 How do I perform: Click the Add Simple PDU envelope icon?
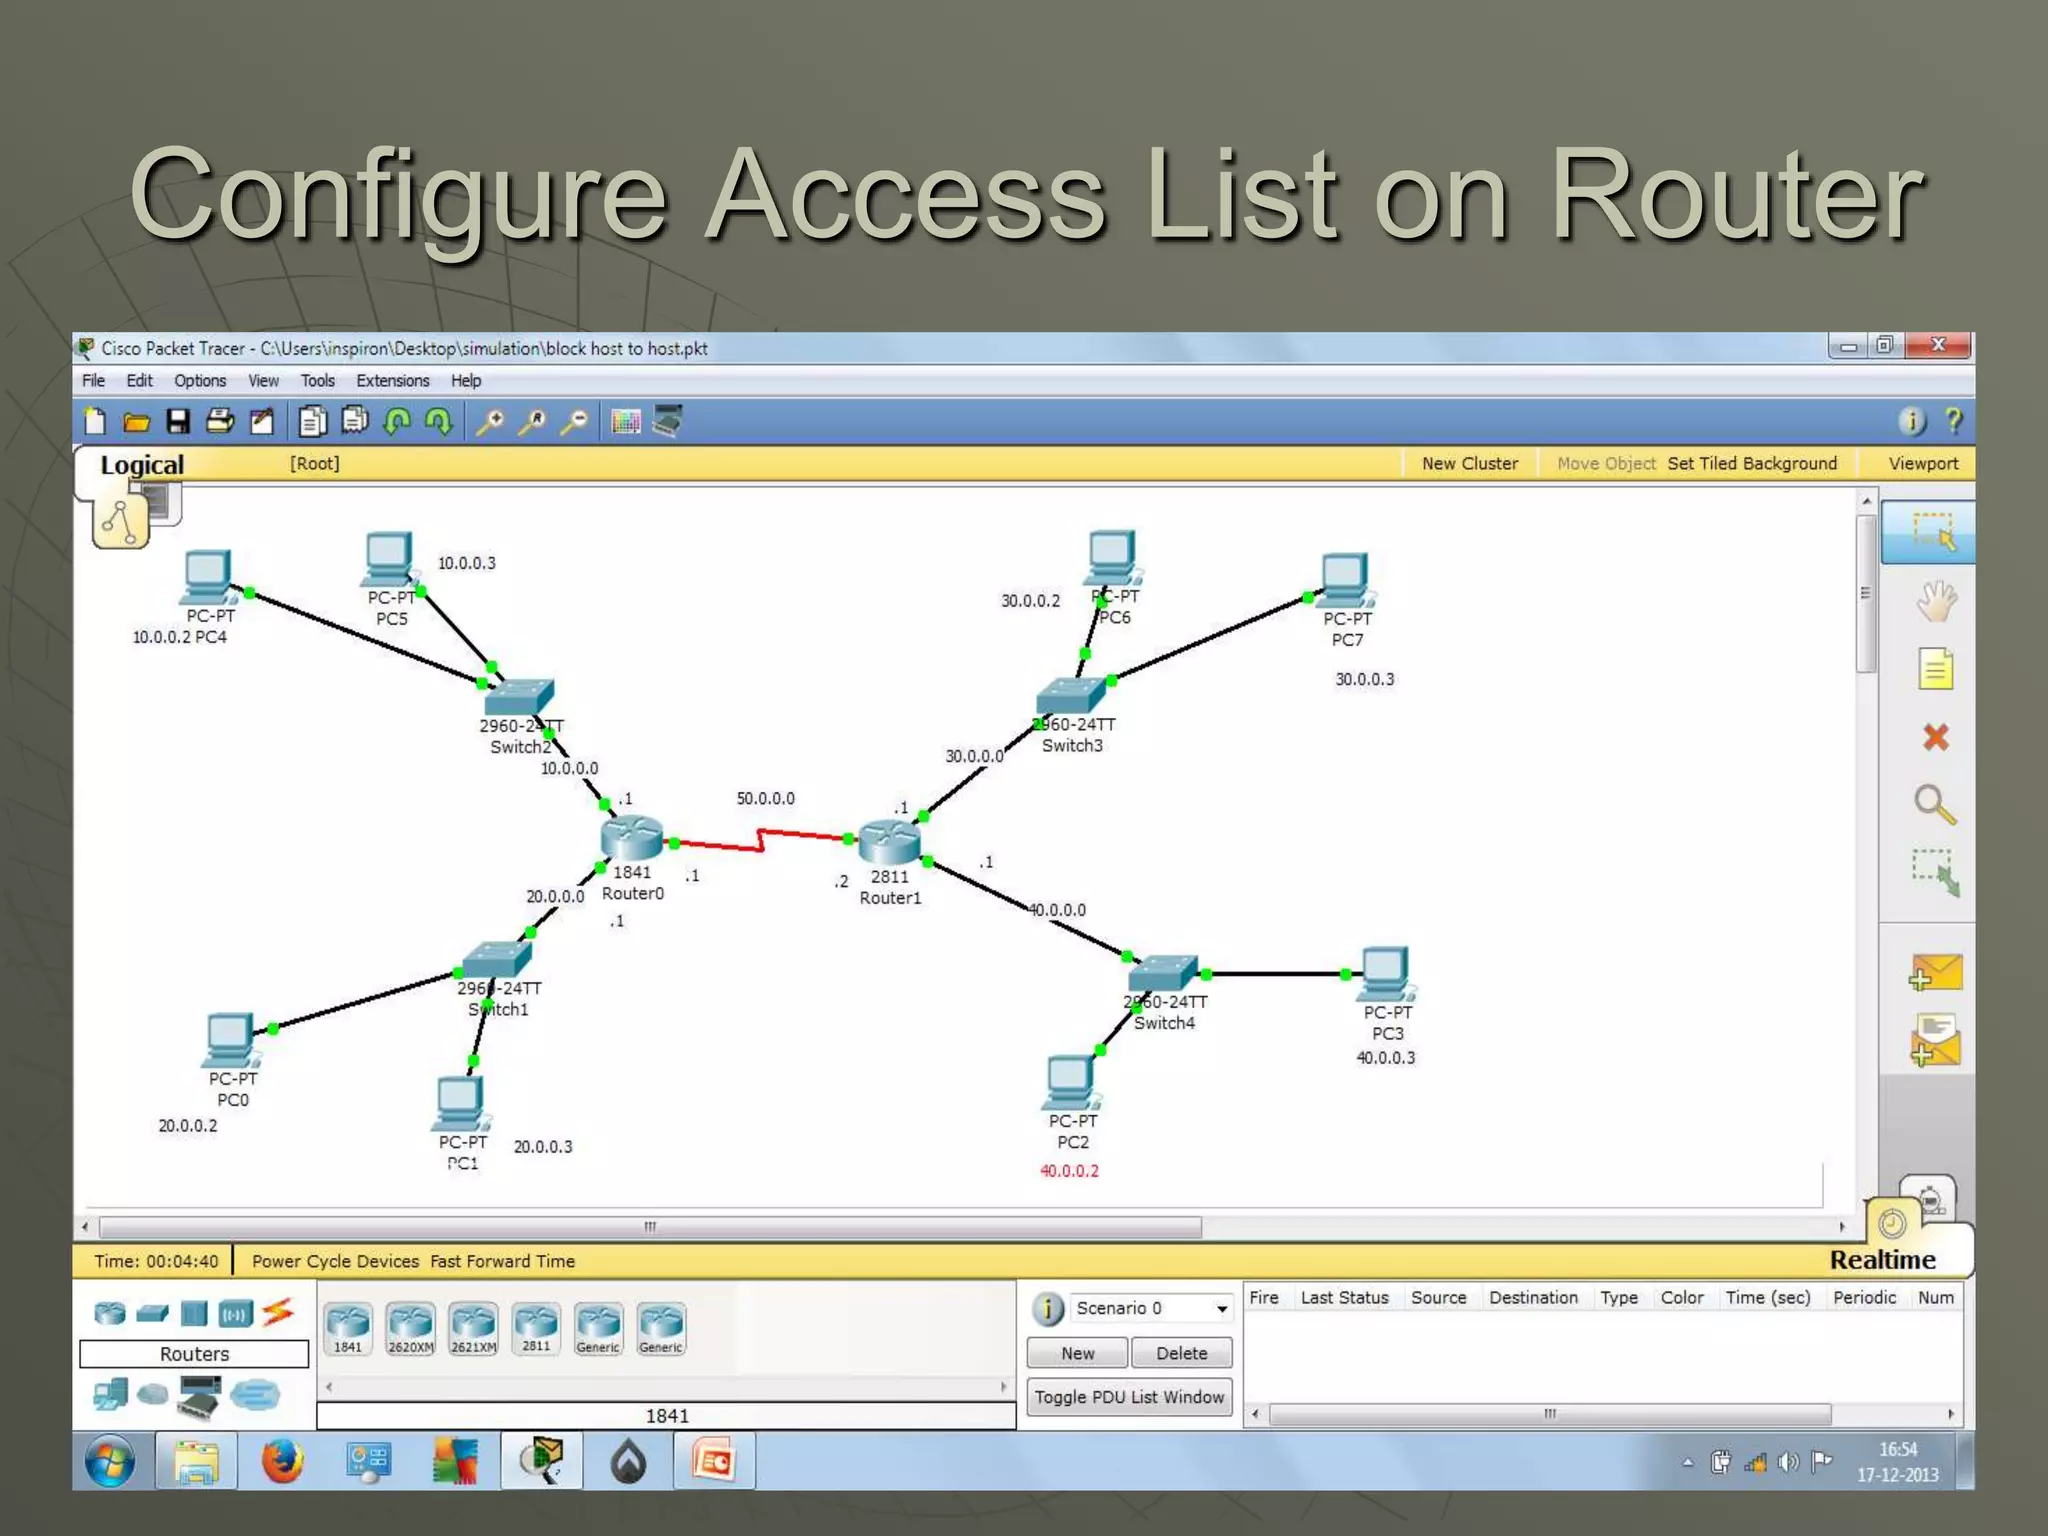point(1935,973)
